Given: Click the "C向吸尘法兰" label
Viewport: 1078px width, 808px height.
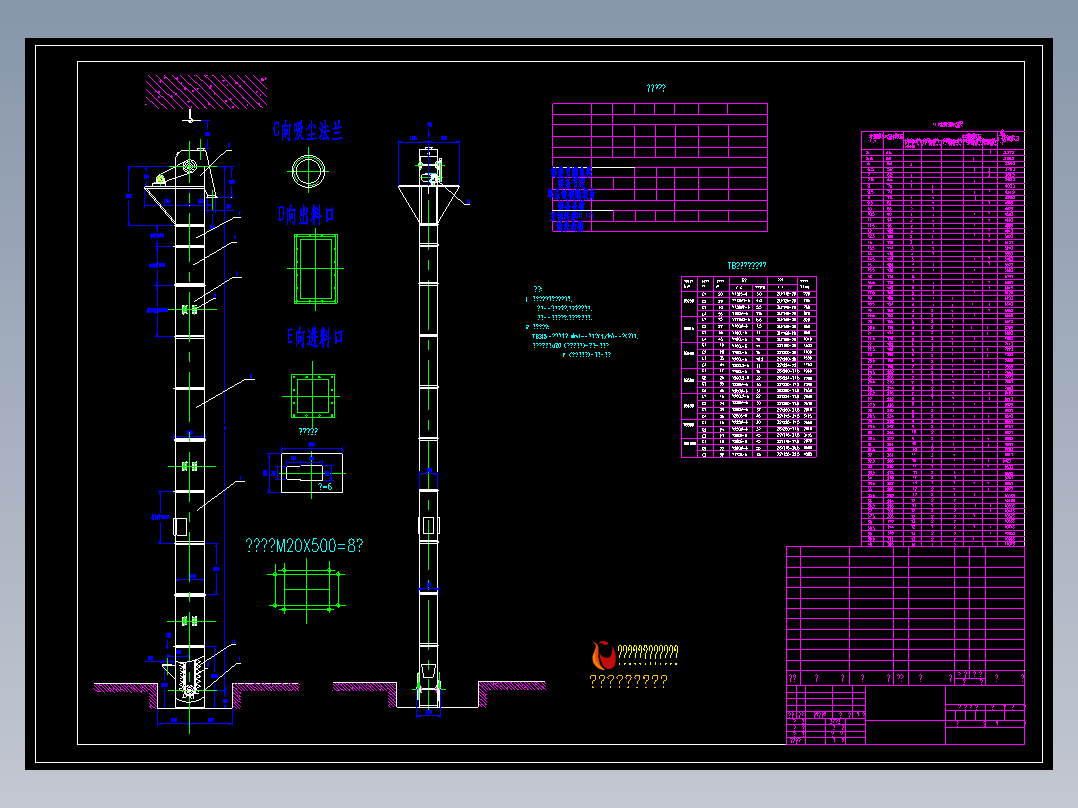Looking at the screenshot, I should [x=307, y=130].
